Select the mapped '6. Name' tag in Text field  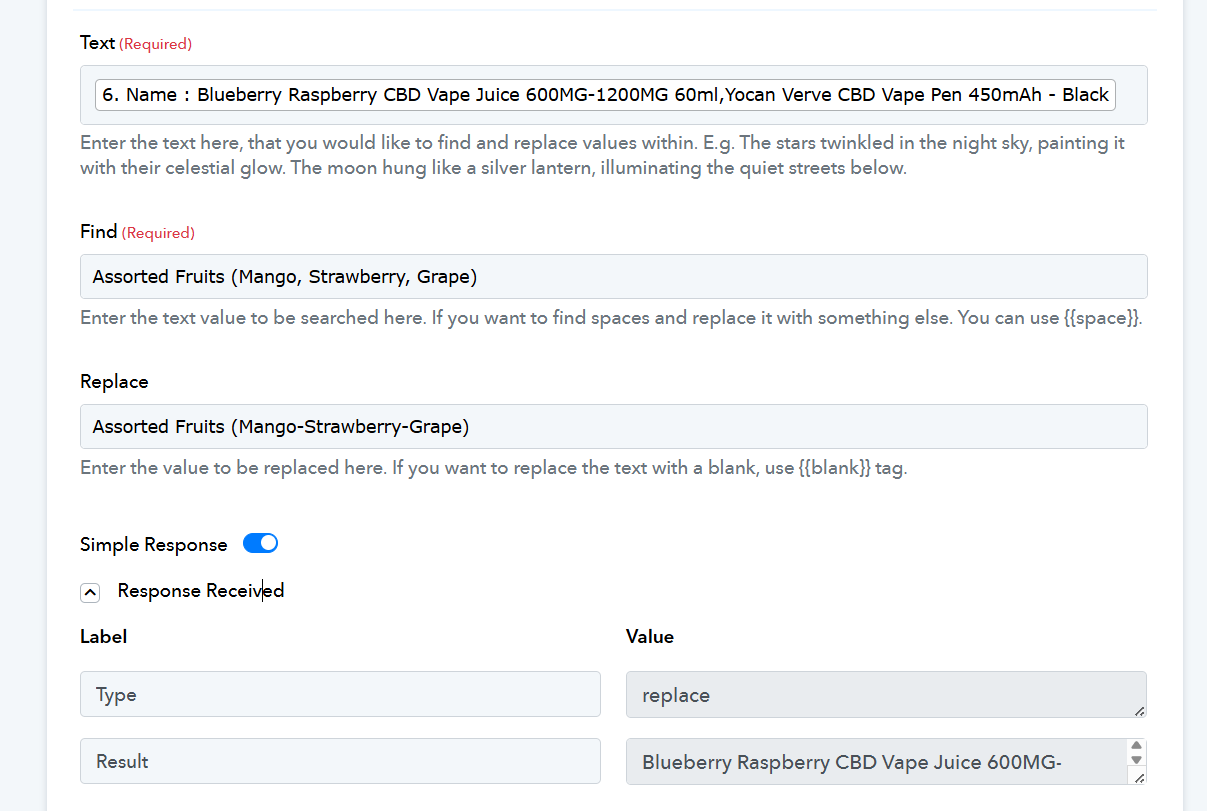tap(605, 95)
